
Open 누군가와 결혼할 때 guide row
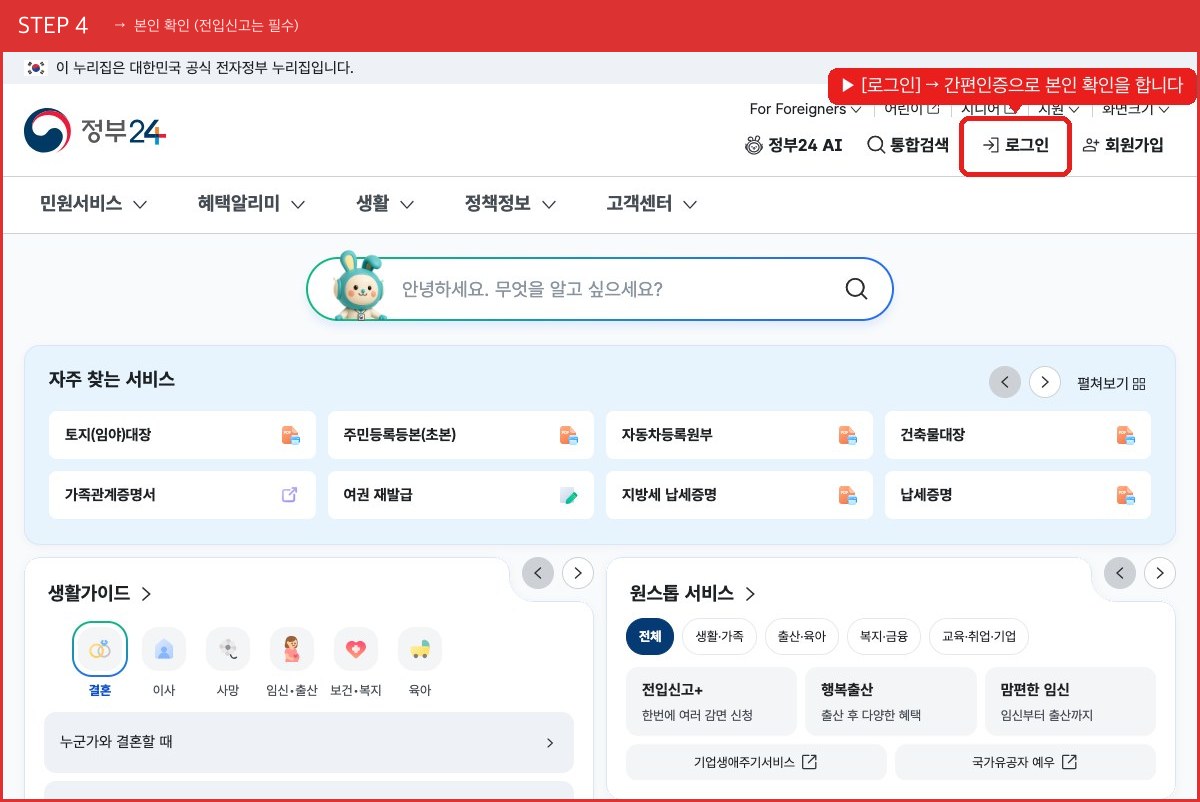pyautogui.click(x=309, y=742)
